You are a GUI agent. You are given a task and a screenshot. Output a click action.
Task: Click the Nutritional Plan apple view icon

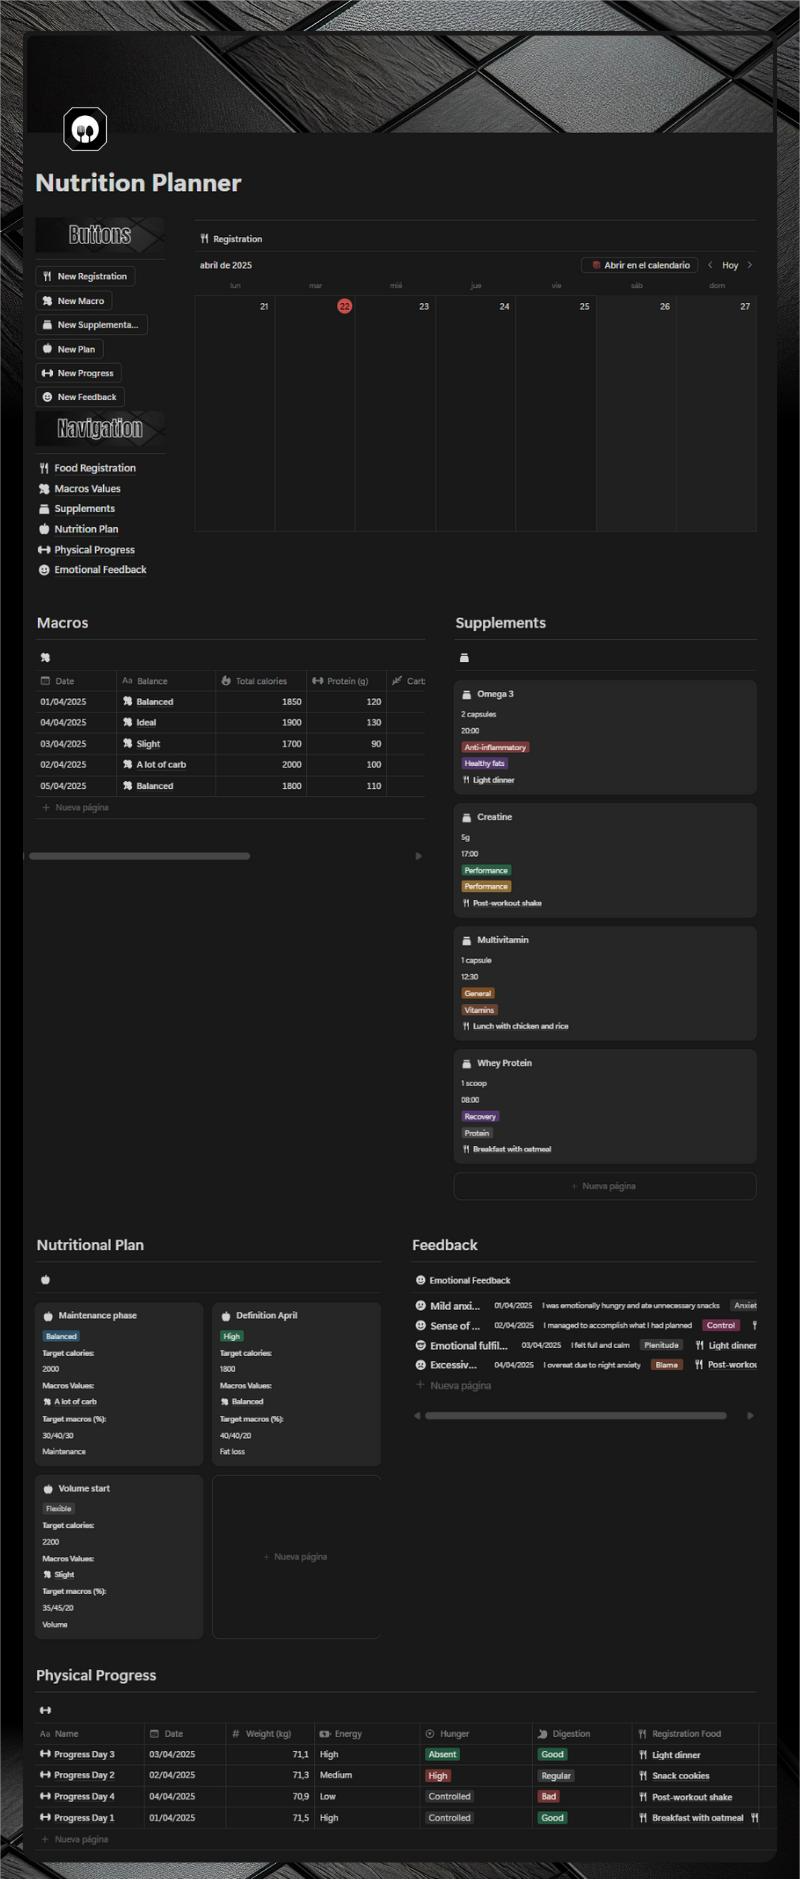tap(45, 1279)
